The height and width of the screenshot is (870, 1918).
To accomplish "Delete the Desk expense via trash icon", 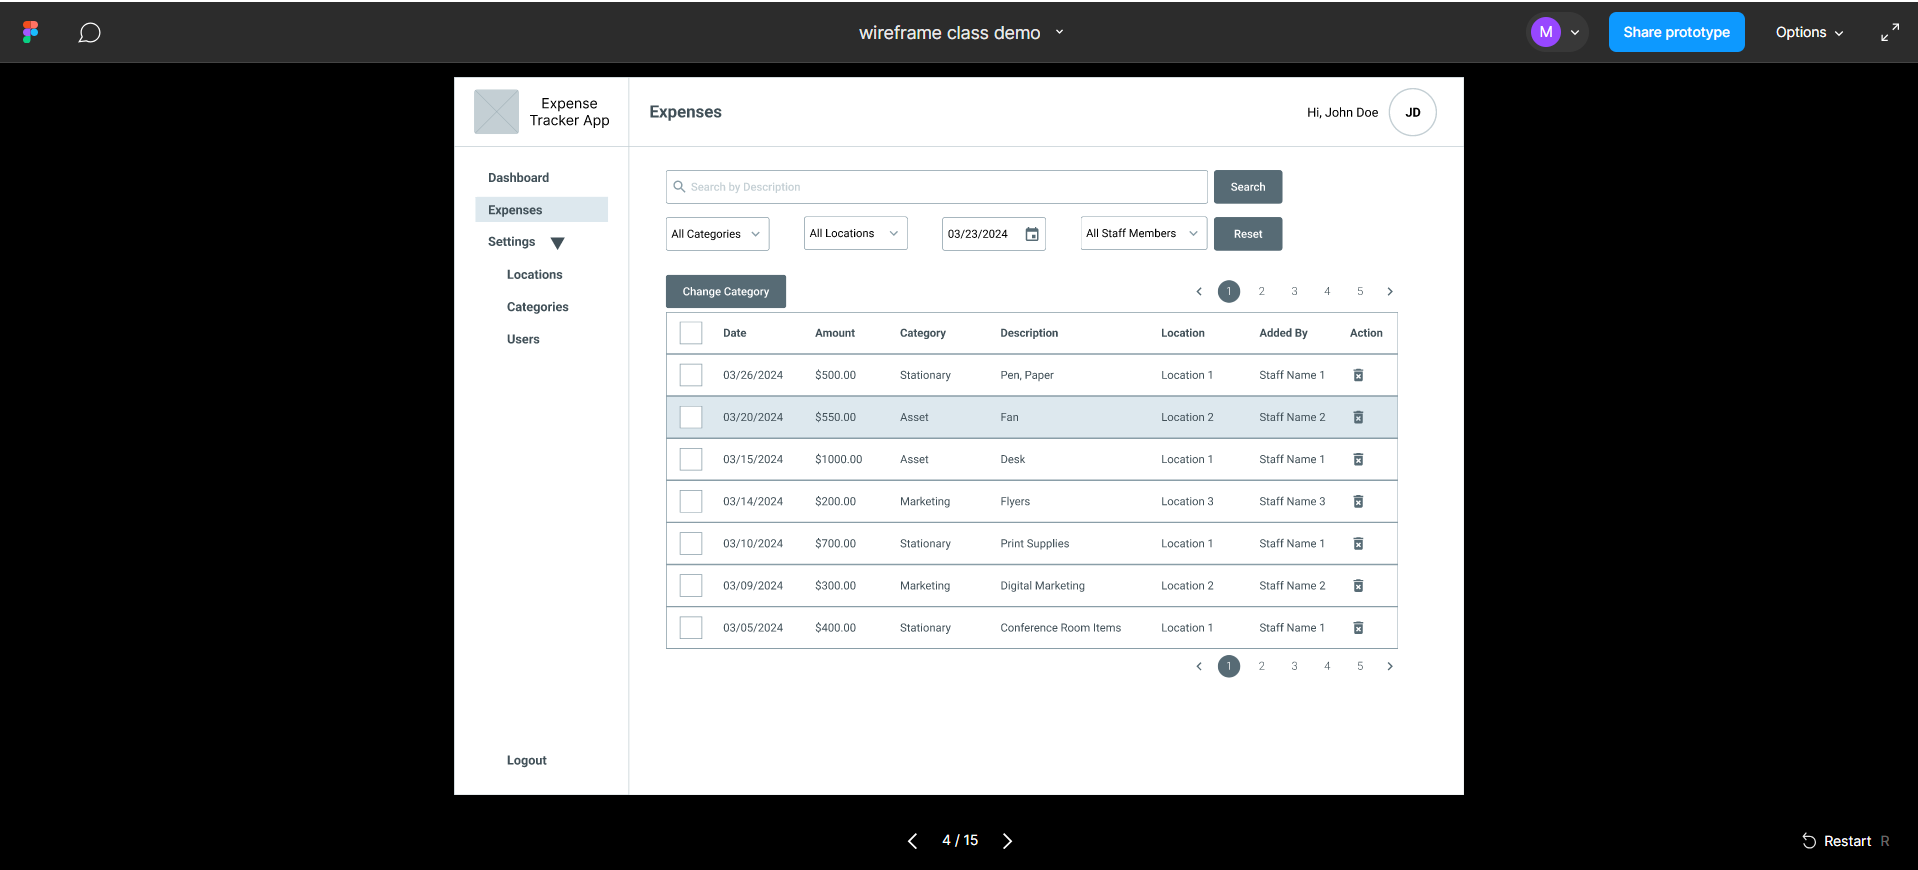I will pyautogui.click(x=1358, y=459).
